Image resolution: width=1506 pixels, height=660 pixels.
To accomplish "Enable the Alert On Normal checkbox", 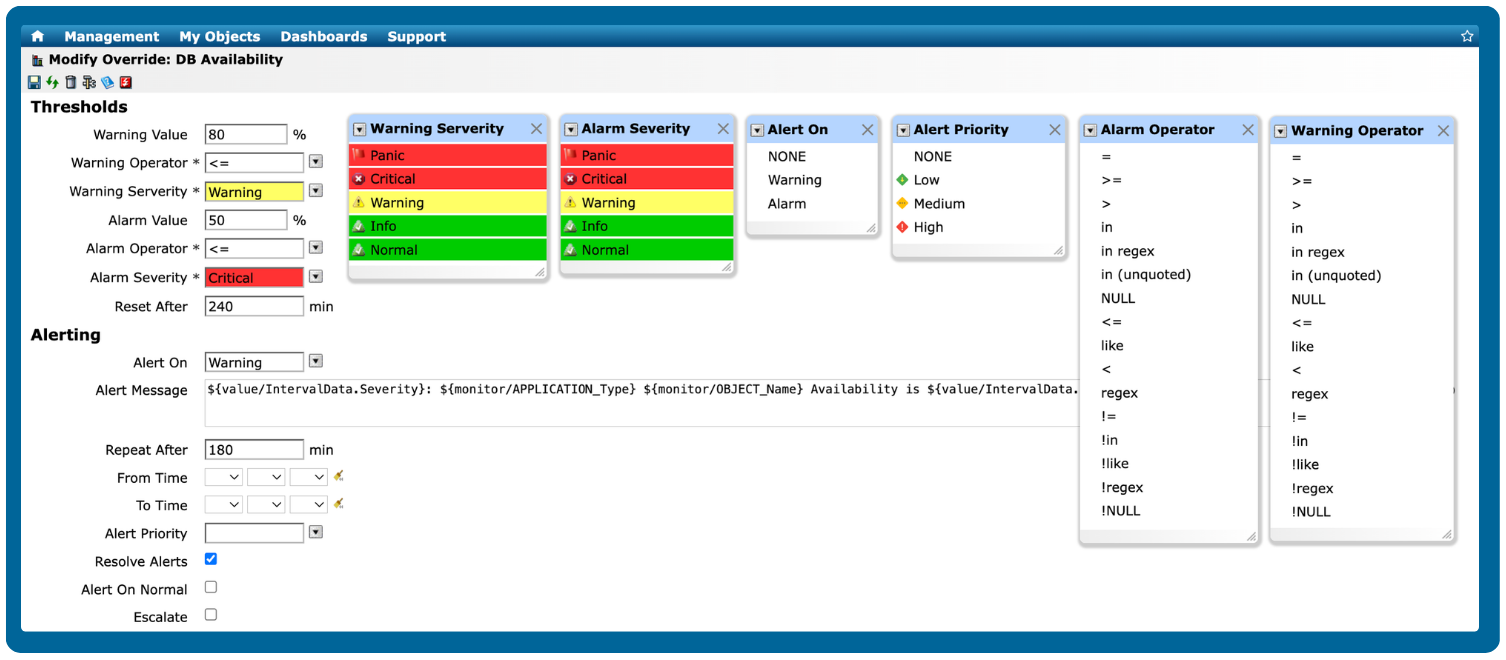I will (x=211, y=589).
